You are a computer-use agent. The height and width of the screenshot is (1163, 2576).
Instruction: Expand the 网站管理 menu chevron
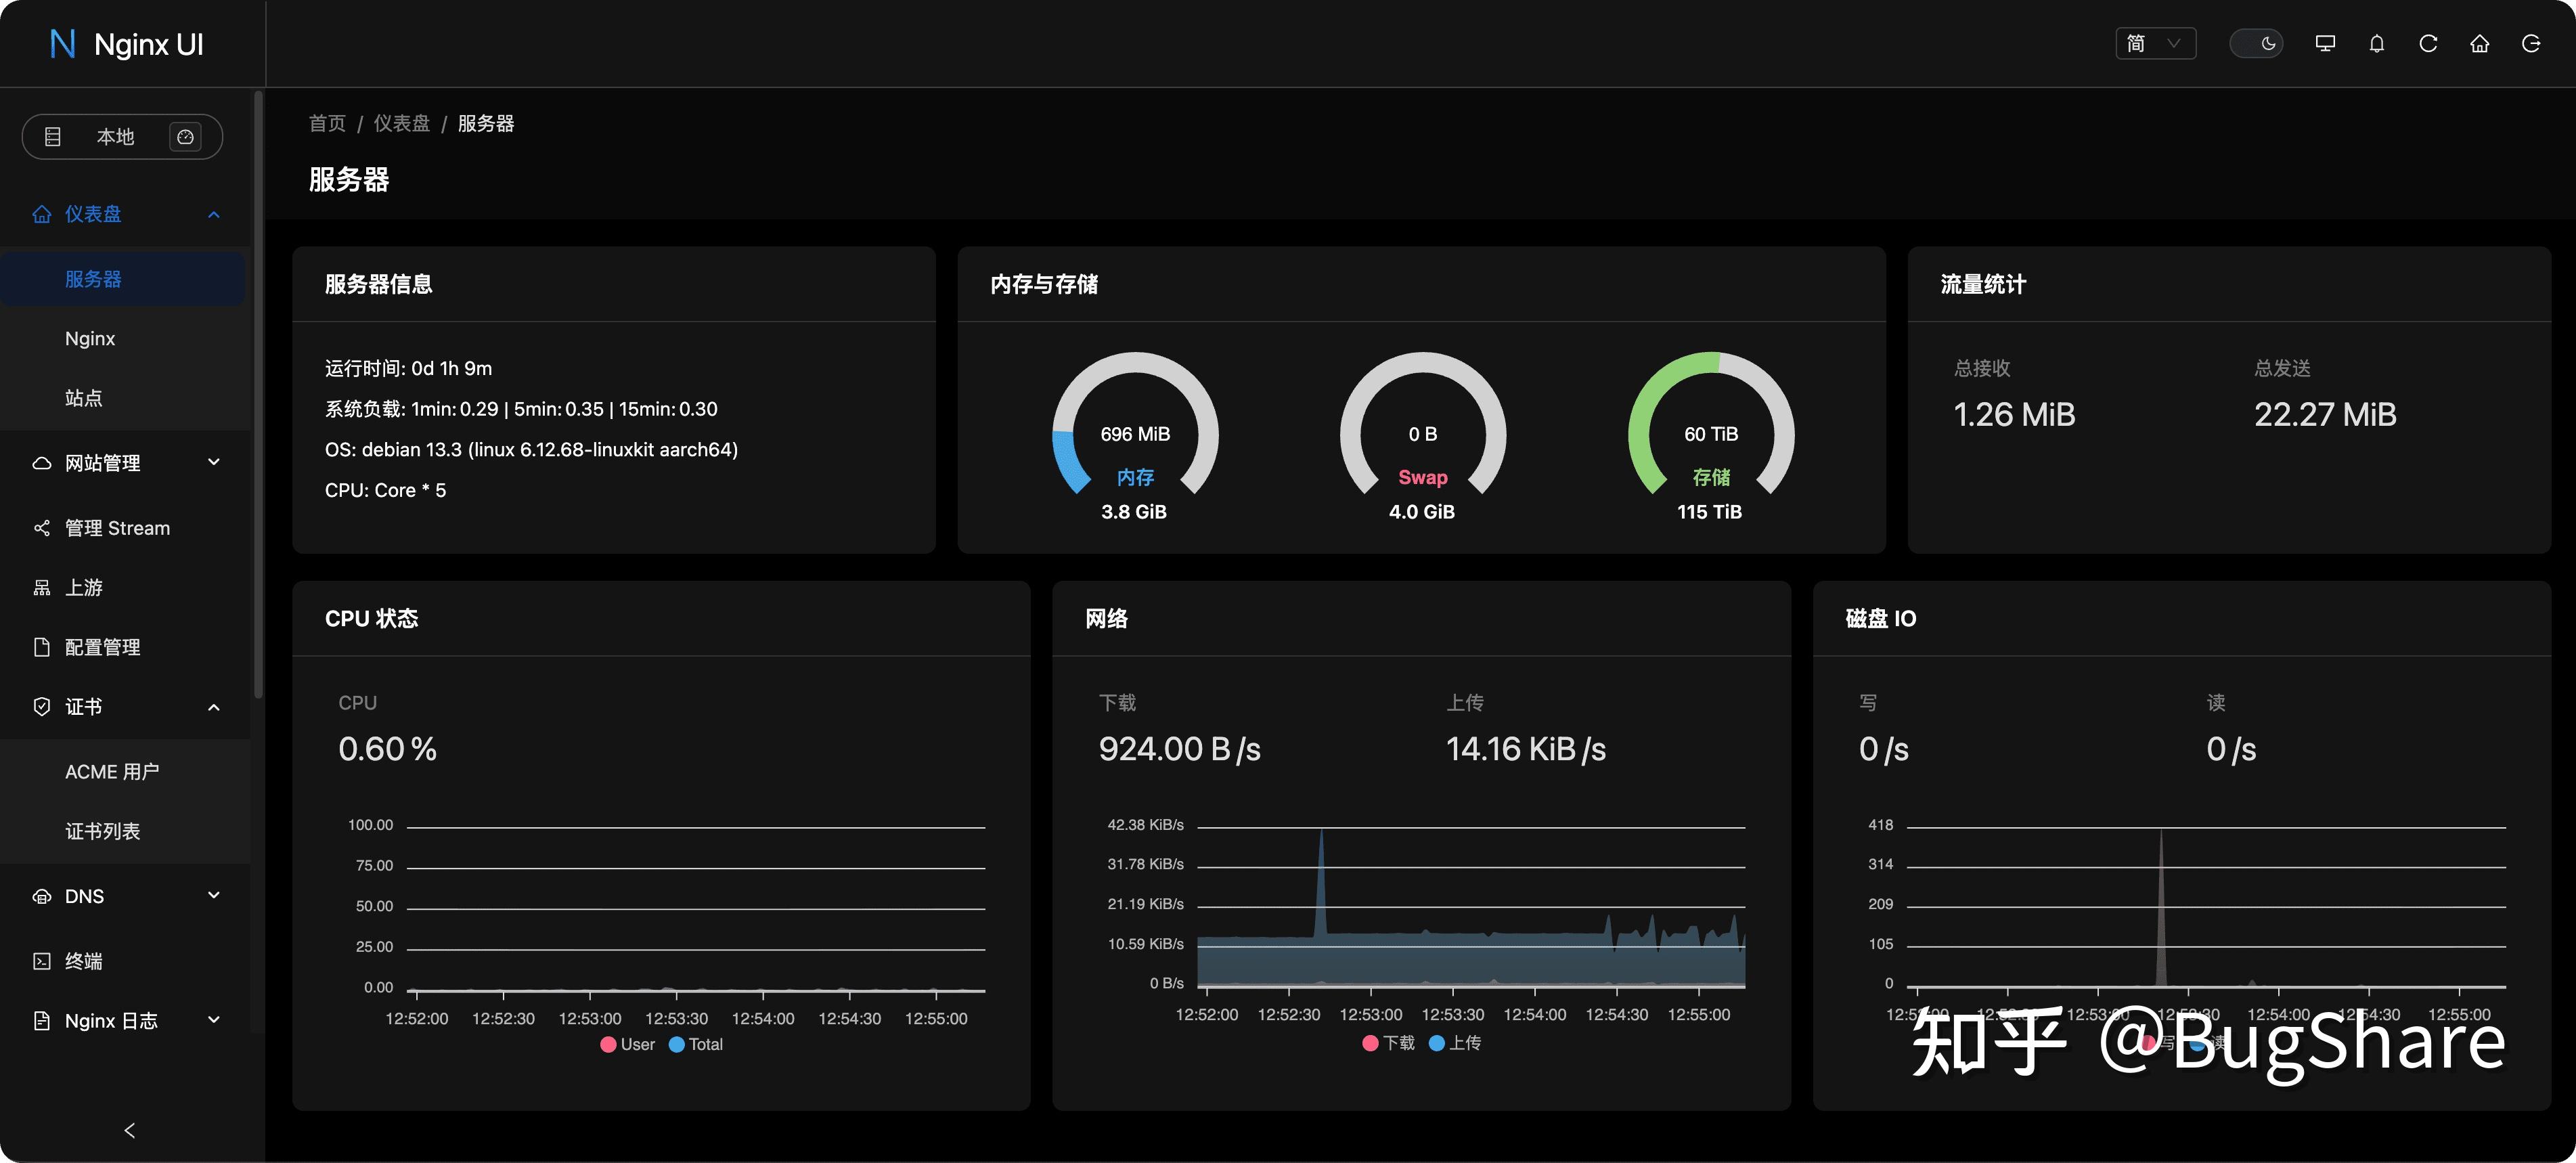coord(213,462)
